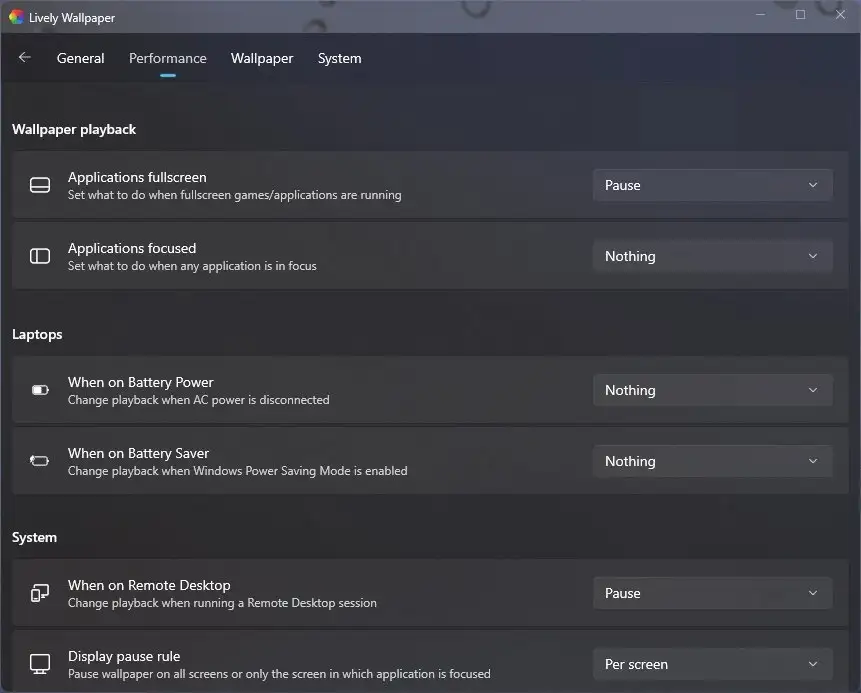
Task: Click the Battery Saver icon
Action: [40, 461]
